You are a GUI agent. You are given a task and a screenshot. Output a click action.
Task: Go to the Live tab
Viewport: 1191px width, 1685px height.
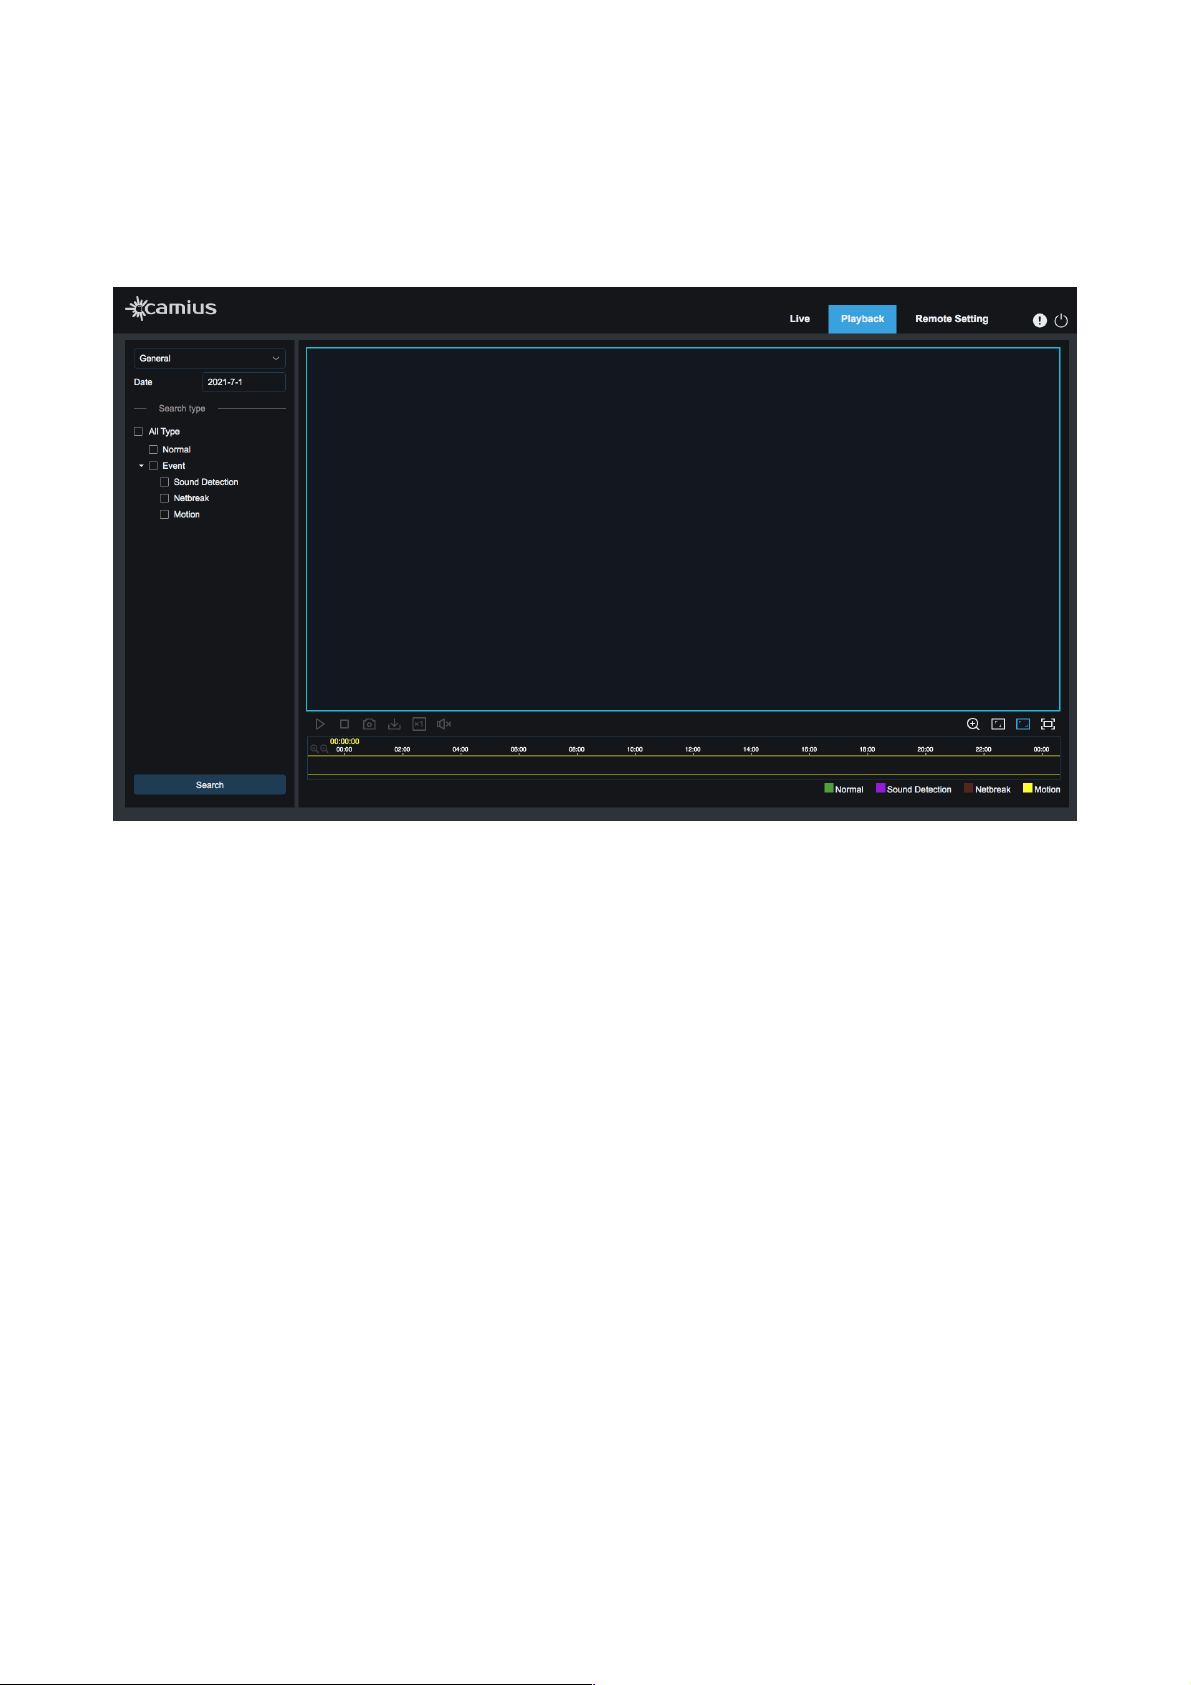coord(800,319)
